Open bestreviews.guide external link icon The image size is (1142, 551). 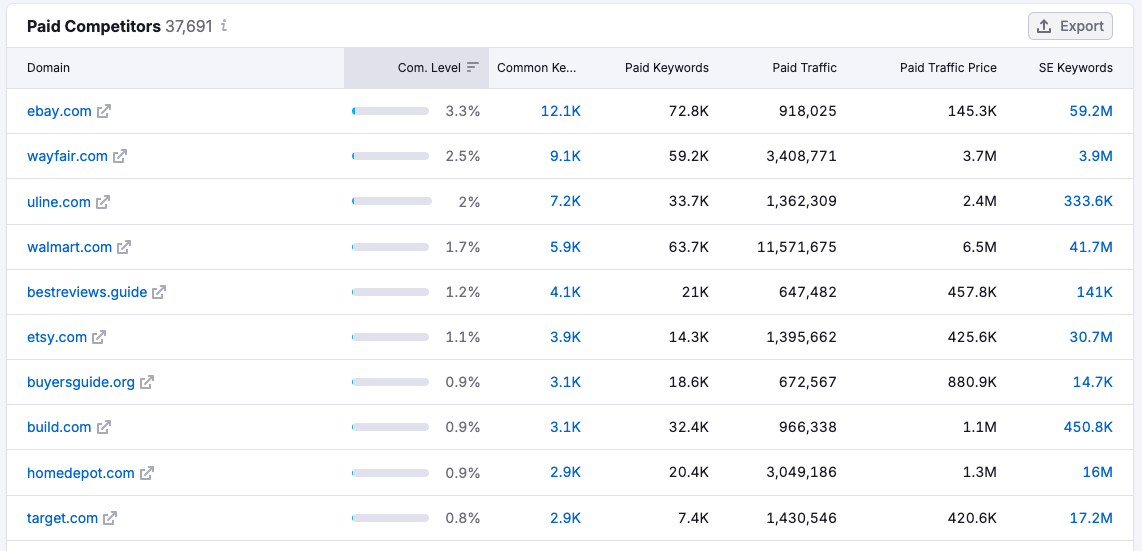click(159, 292)
